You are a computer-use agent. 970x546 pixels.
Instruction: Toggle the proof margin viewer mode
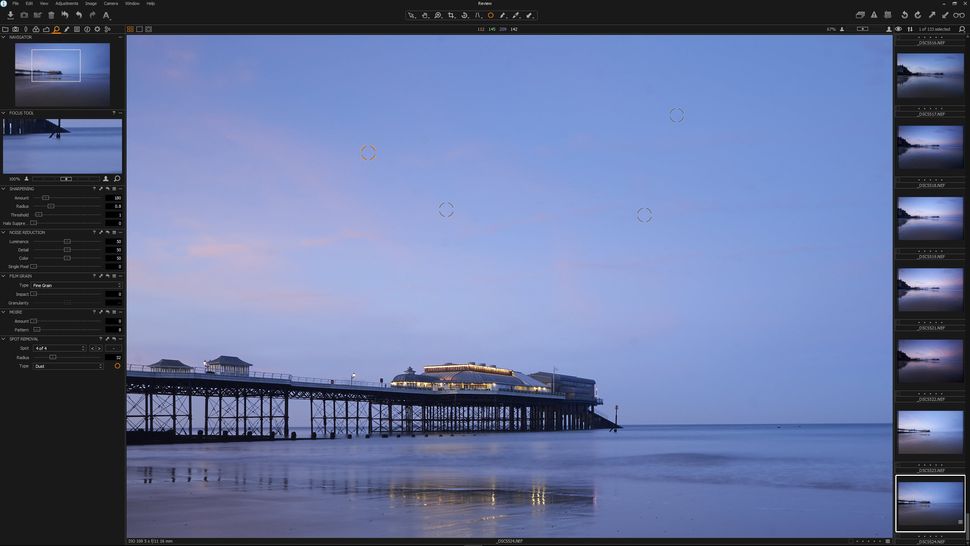coord(148,29)
